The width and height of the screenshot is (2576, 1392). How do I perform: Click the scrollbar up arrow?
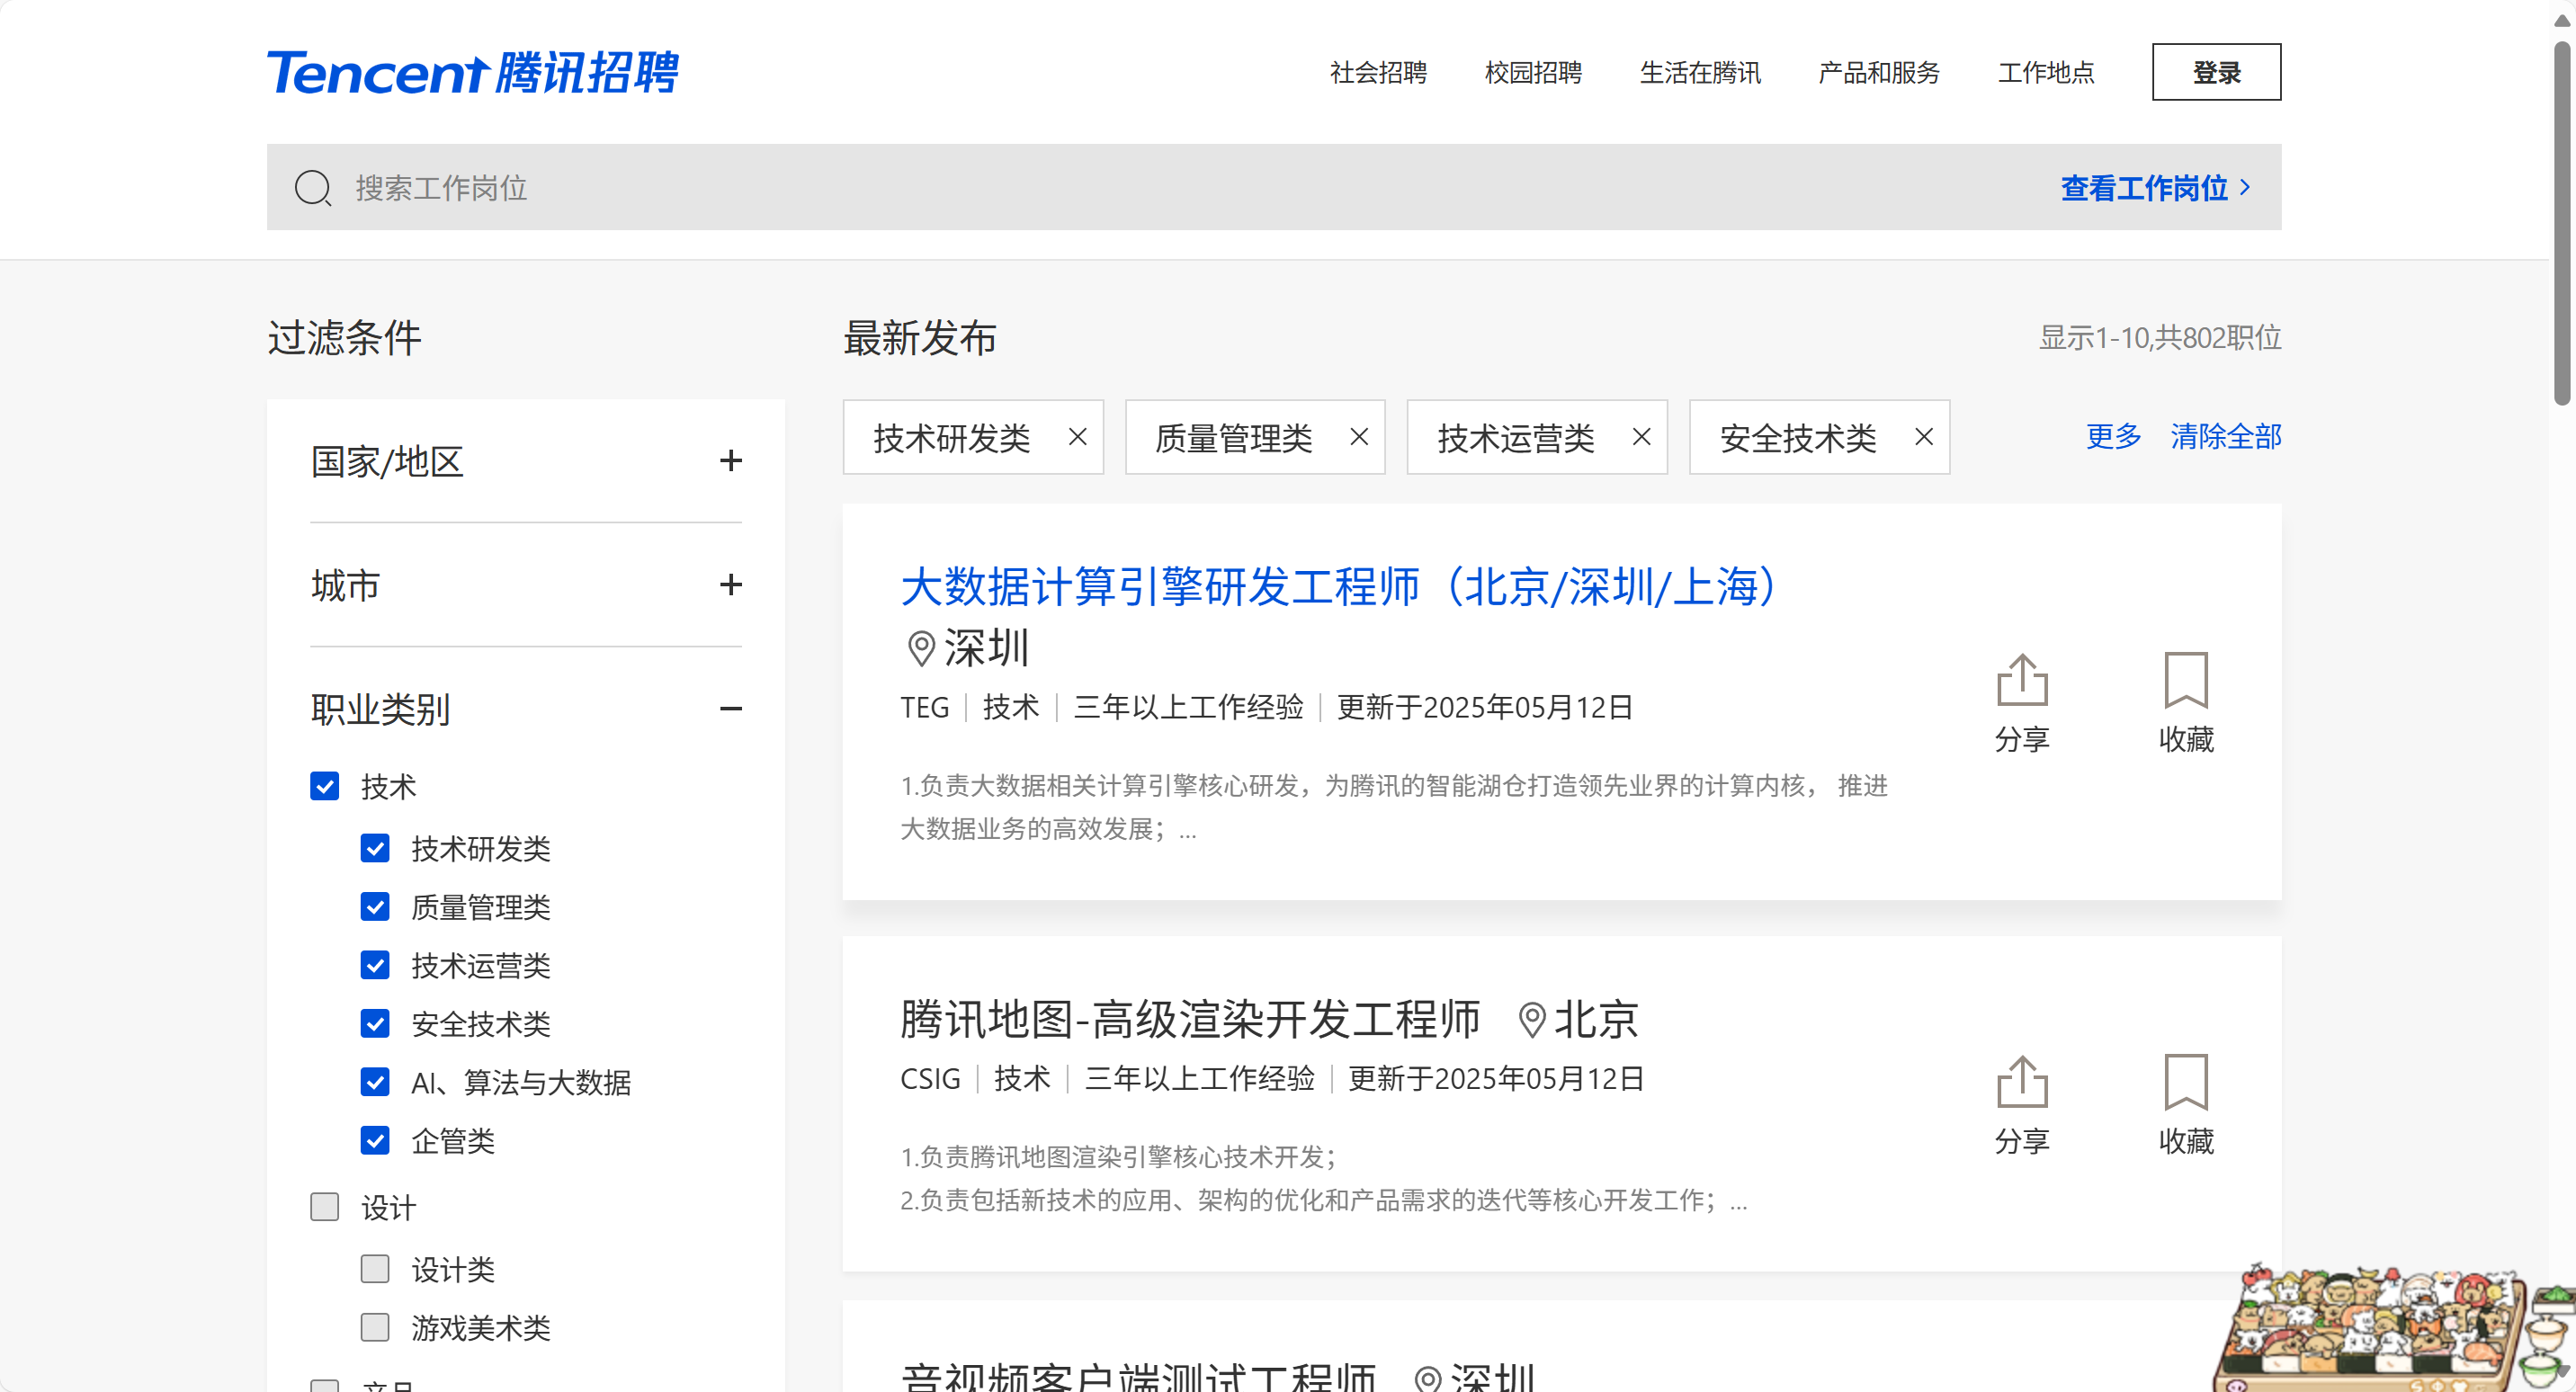pos(2563,20)
